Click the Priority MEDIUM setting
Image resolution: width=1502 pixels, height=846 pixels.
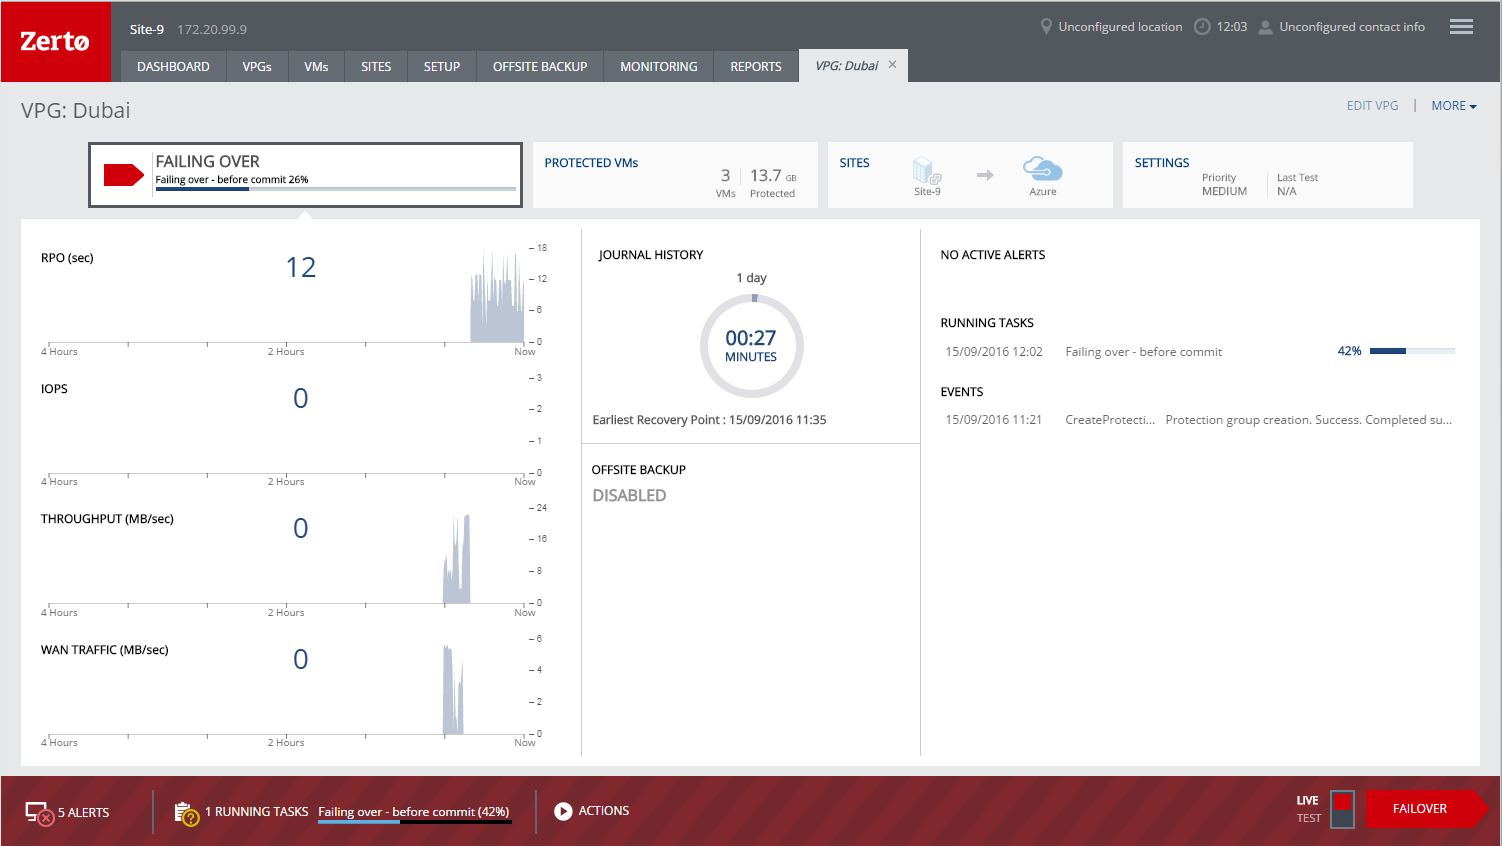tap(1224, 185)
